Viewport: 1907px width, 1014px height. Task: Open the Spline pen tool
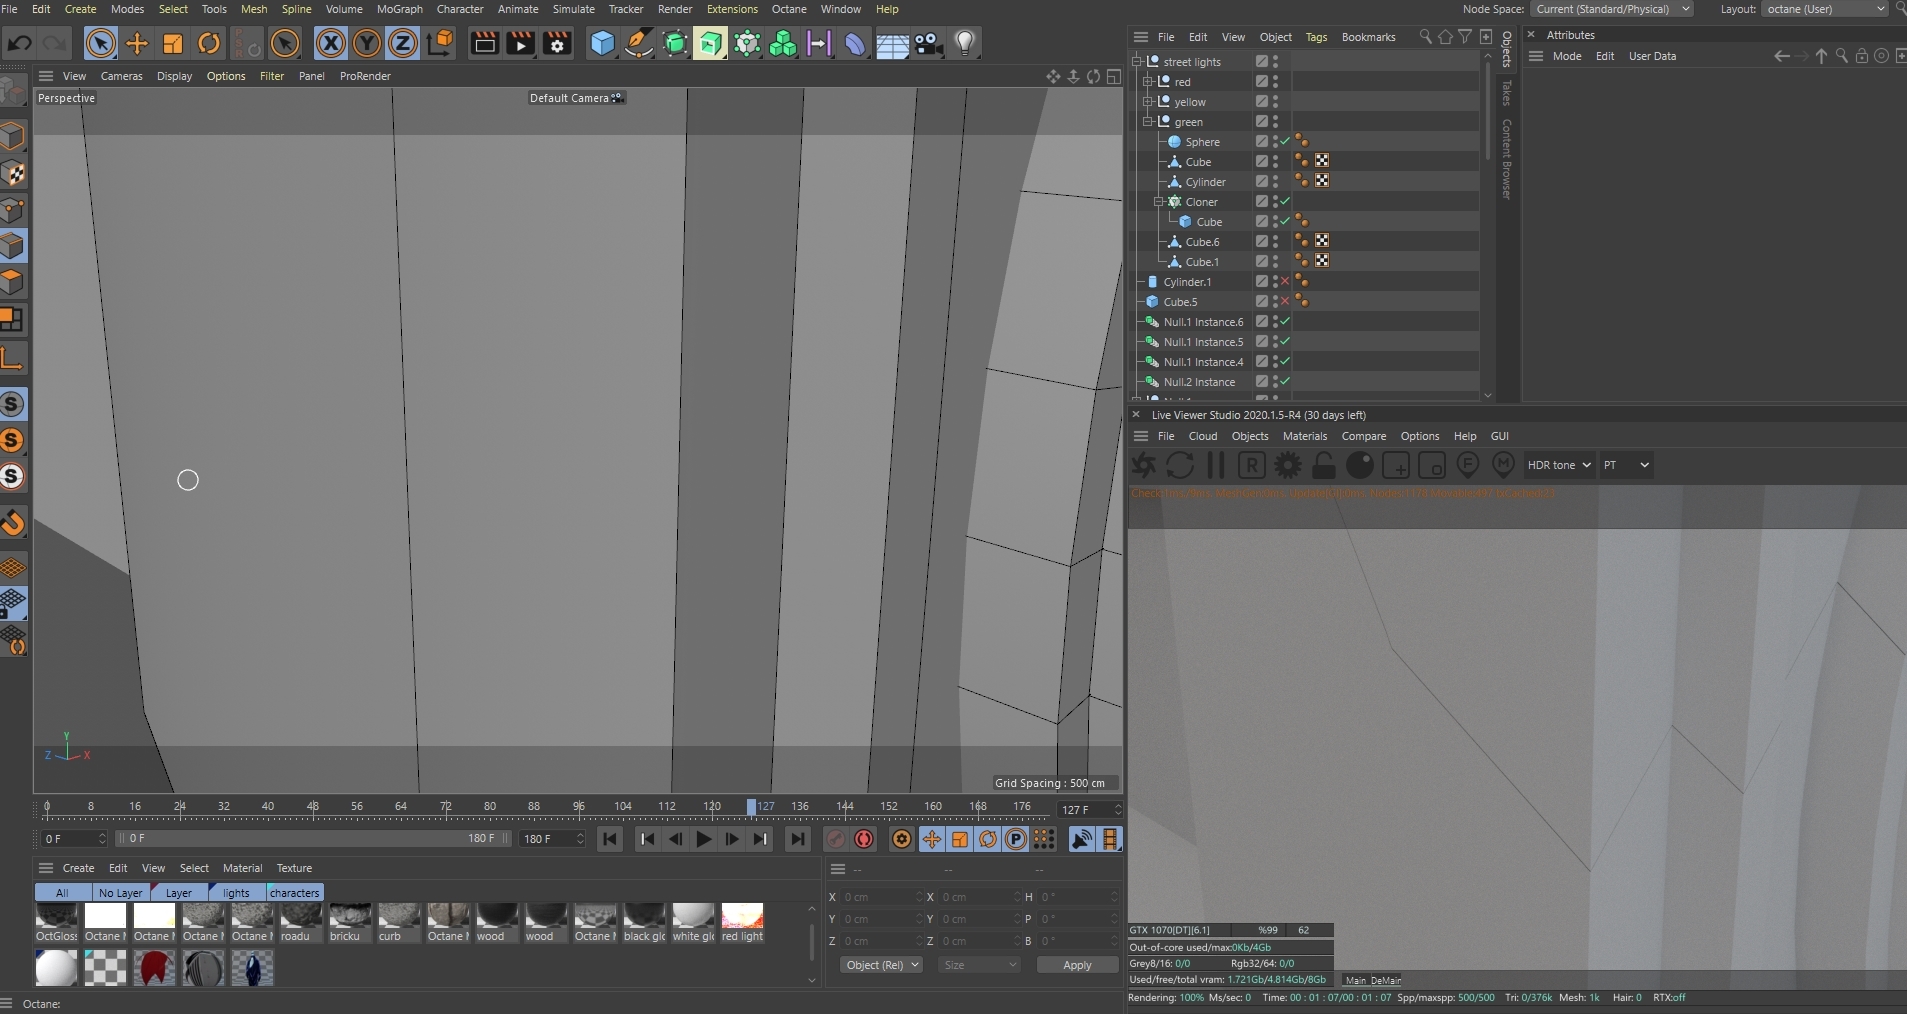click(638, 43)
